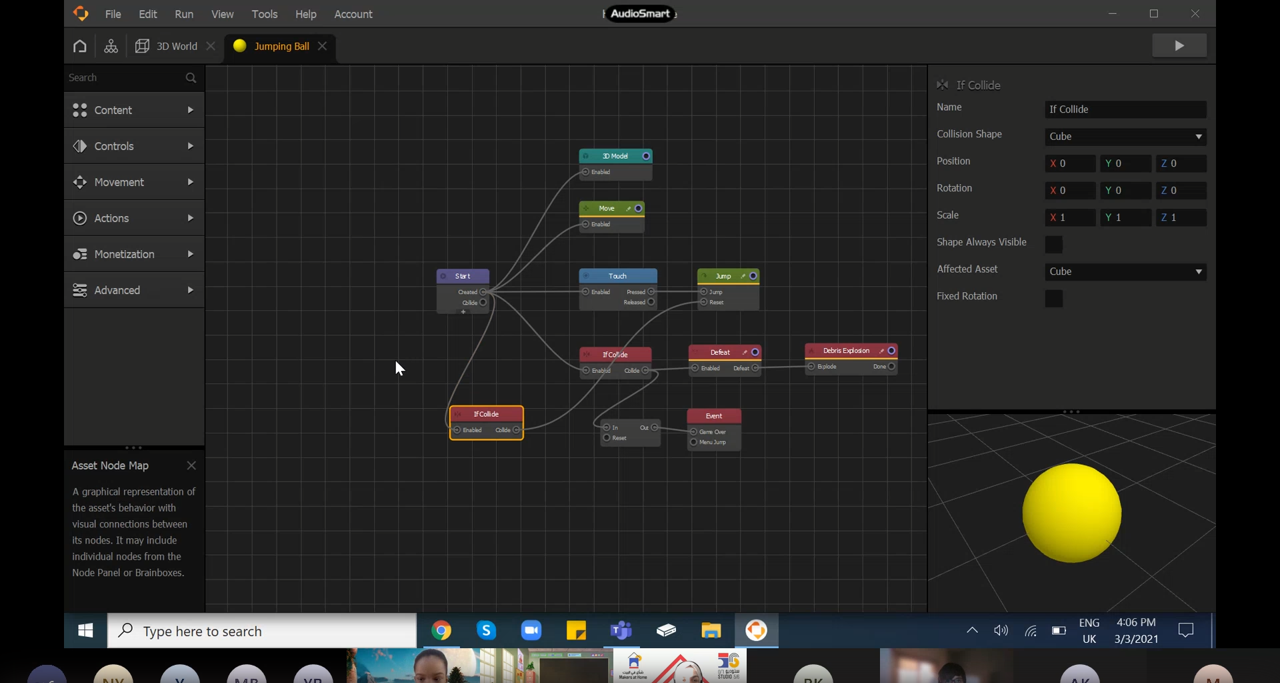
Task: Click the edit pencil icon on Jump node
Action: point(744,276)
